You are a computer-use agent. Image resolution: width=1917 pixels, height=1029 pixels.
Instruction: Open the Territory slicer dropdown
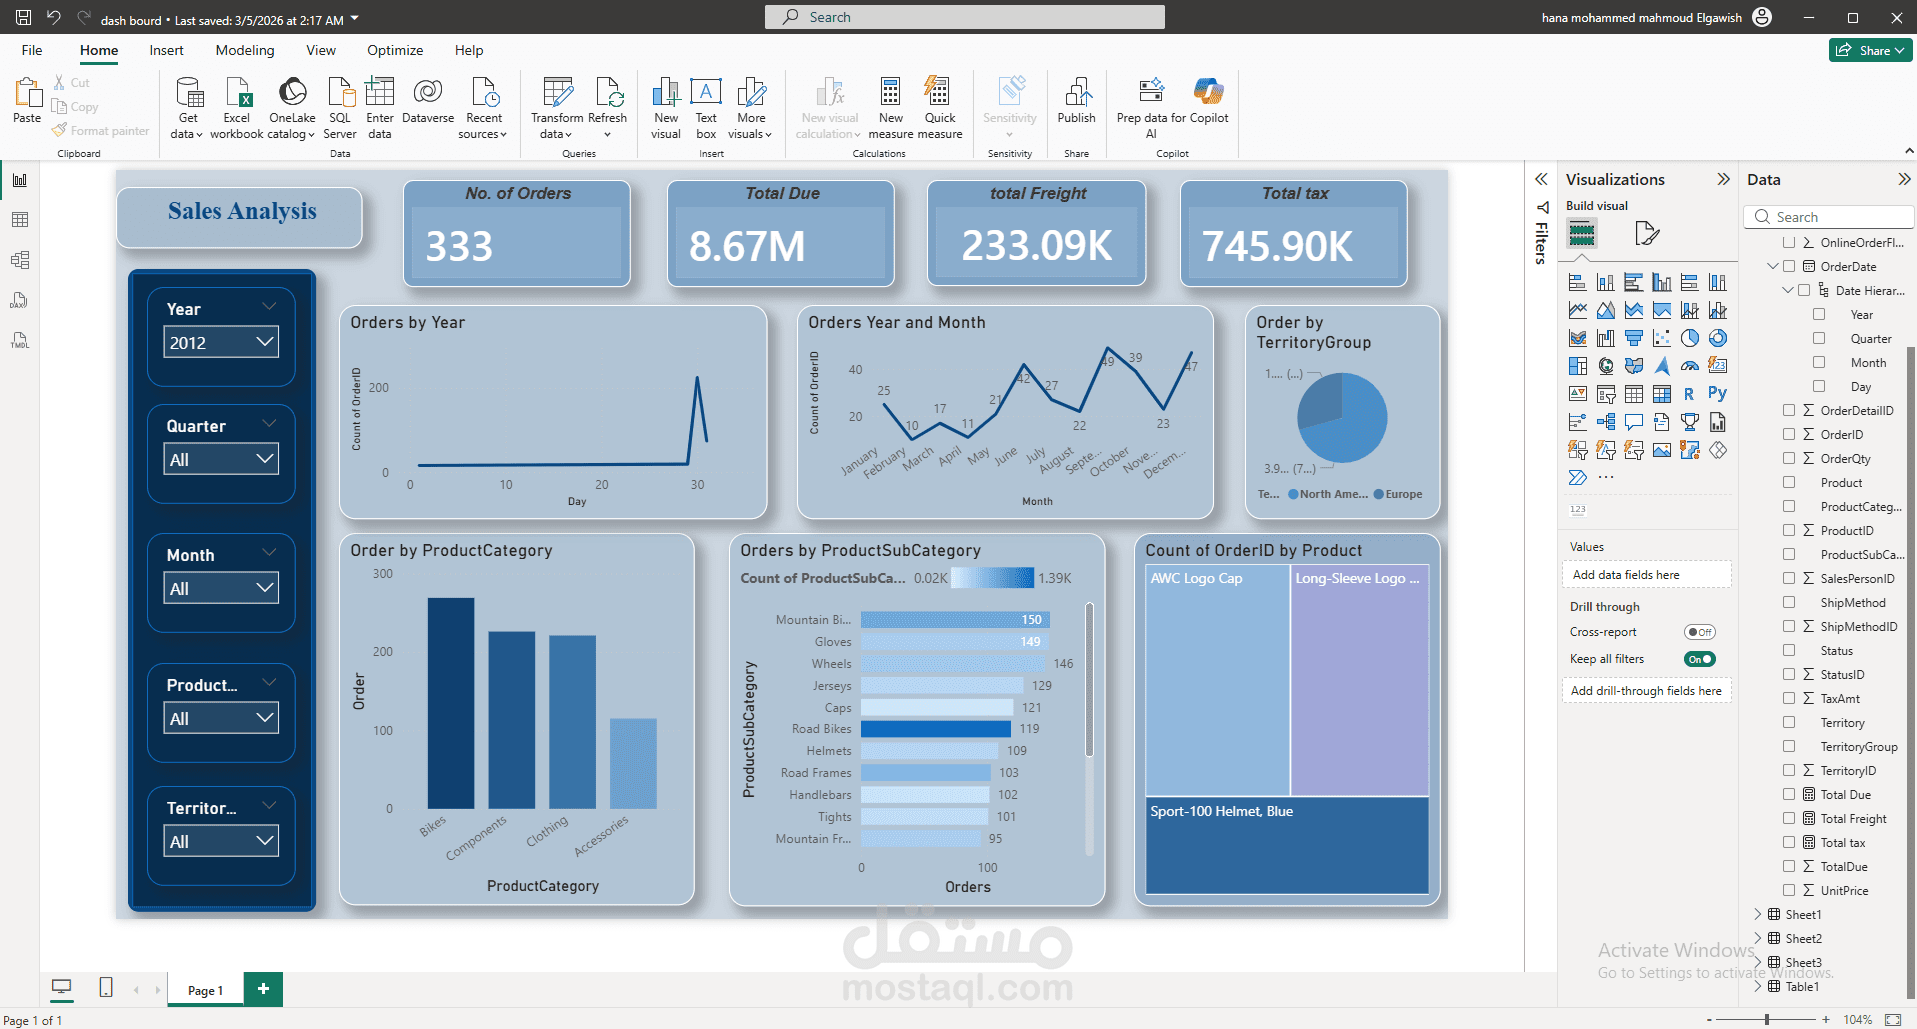tap(221, 841)
